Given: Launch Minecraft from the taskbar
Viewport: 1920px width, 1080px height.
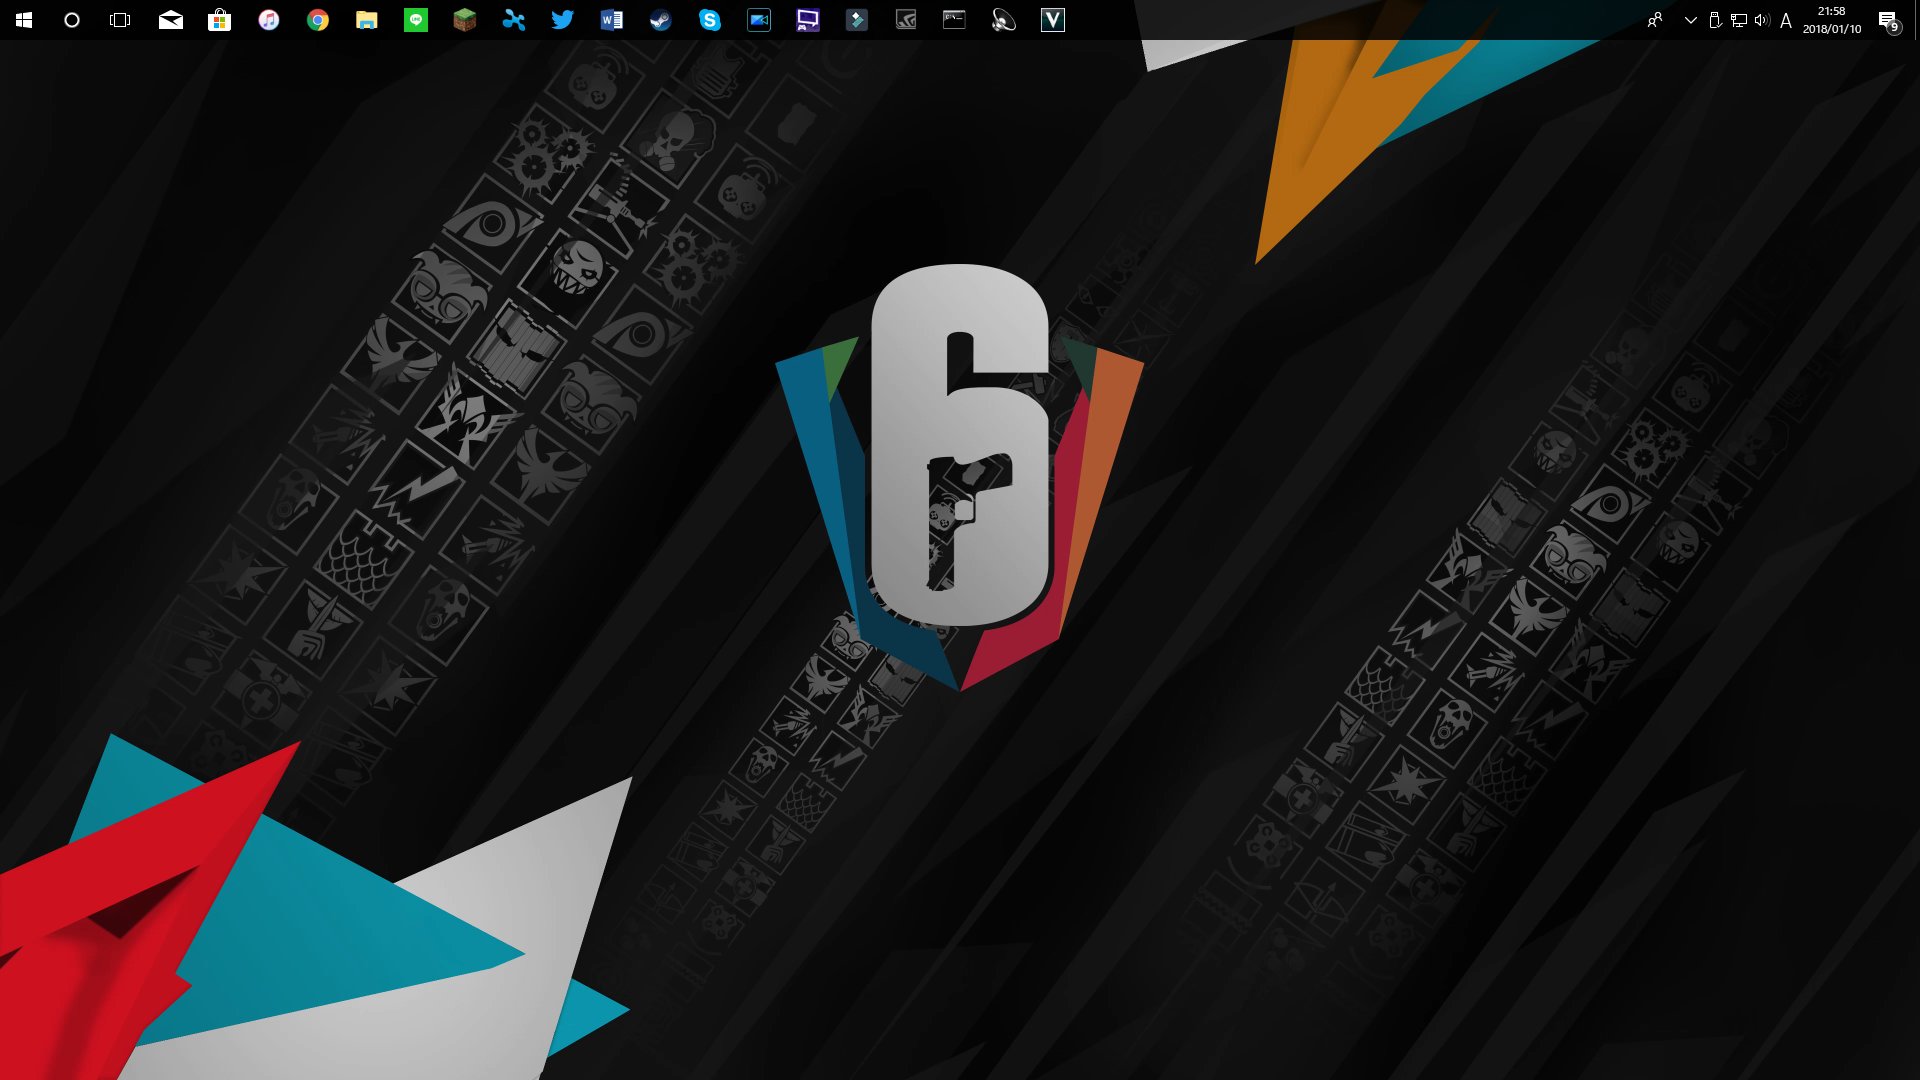Looking at the screenshot, I should [x=465, y=20].
